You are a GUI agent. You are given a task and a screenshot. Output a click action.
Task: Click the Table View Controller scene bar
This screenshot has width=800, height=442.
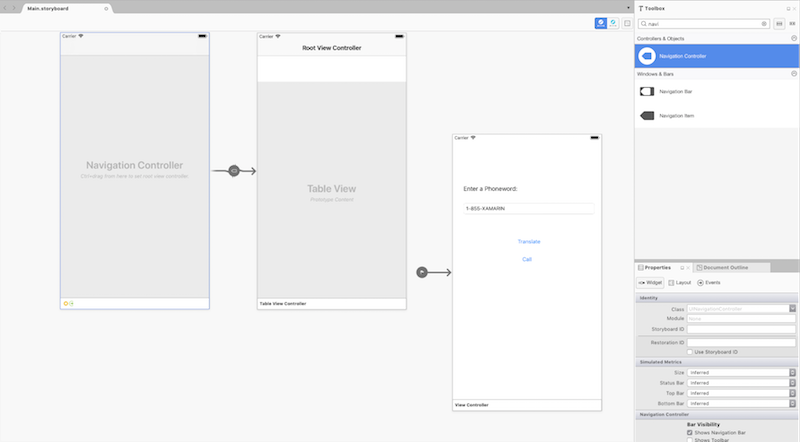pyautogui.click(x=332, y=304)
